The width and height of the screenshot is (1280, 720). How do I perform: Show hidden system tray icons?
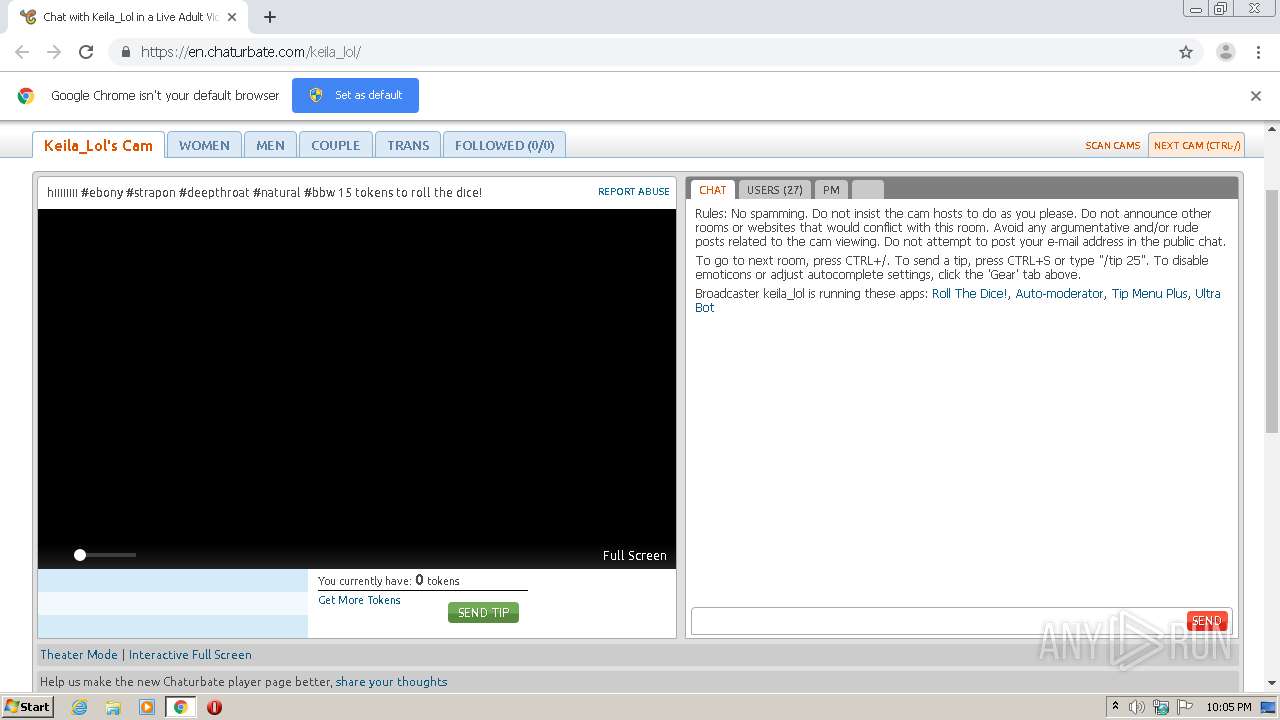1115,707
